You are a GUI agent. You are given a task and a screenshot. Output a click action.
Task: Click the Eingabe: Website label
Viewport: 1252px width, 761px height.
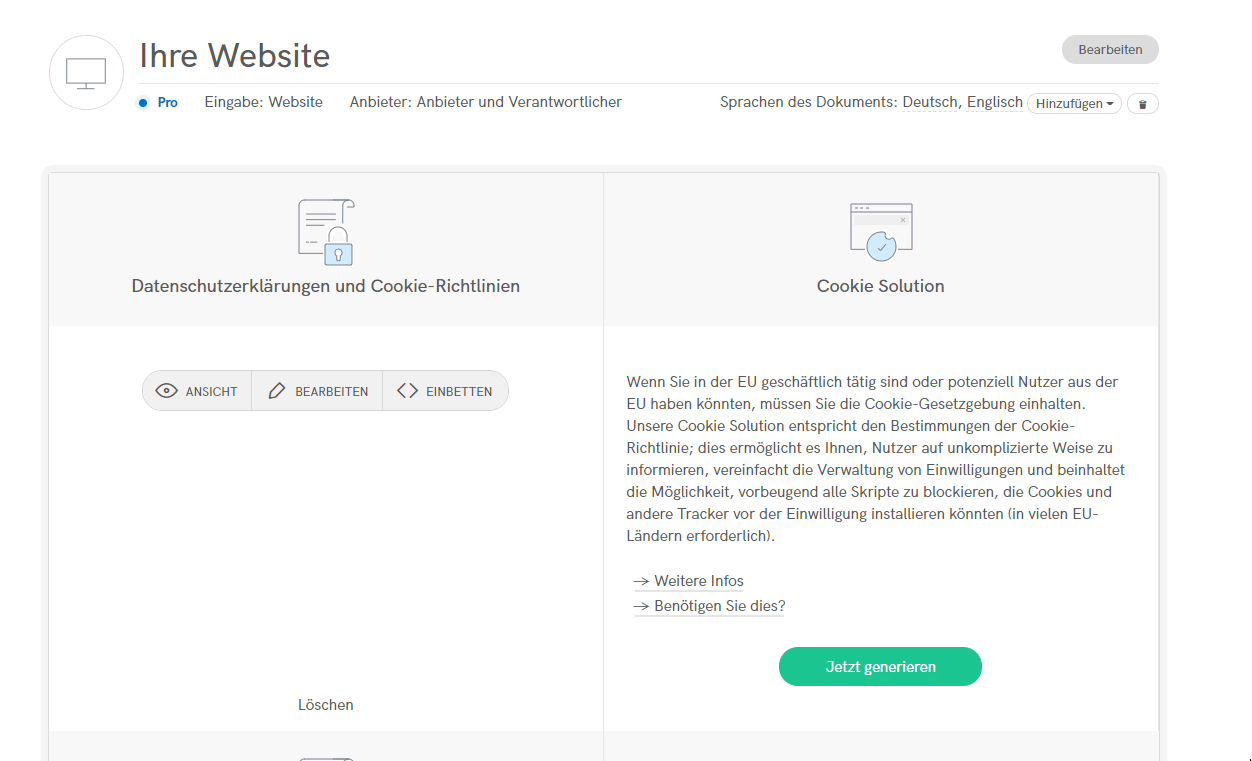click(x=264, y=102)
